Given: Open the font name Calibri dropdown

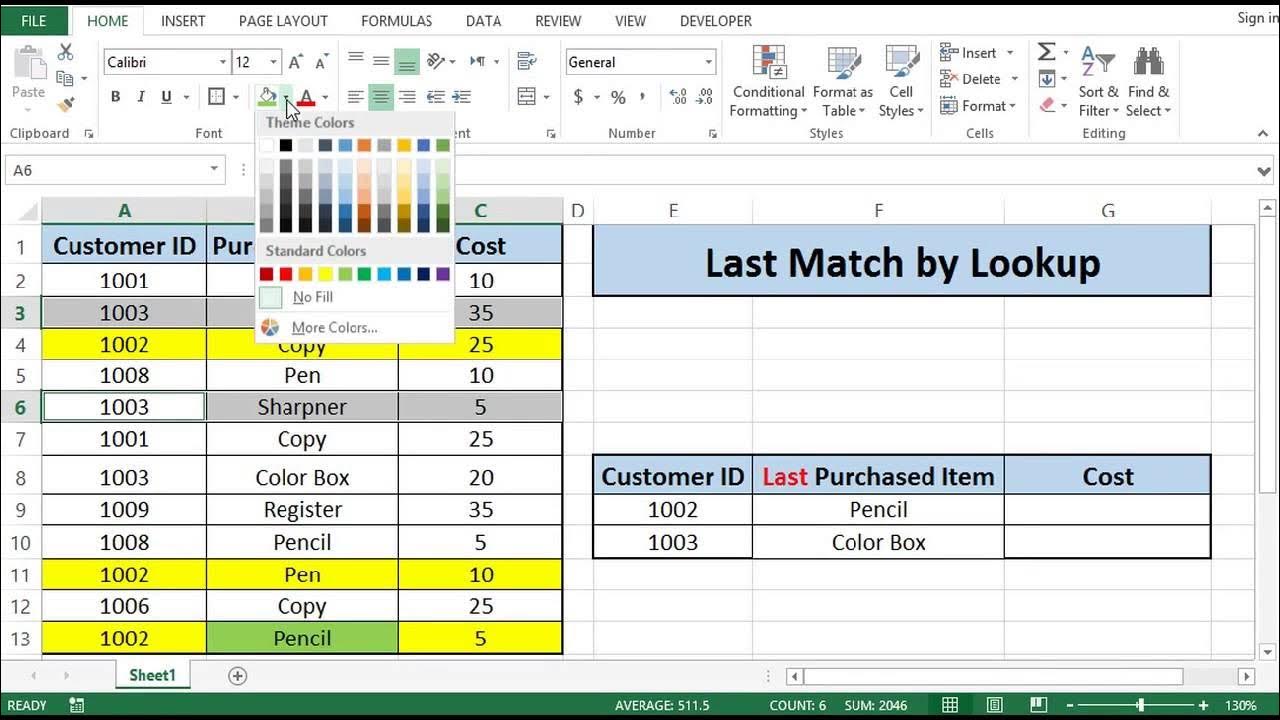Looking at the screenshot, I should (x=222, y=62).
